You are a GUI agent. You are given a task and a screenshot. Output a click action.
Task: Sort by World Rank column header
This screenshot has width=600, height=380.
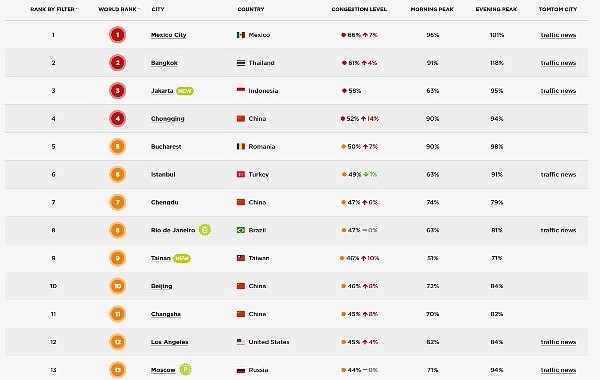pyautogui.click(x=119, y=9)
